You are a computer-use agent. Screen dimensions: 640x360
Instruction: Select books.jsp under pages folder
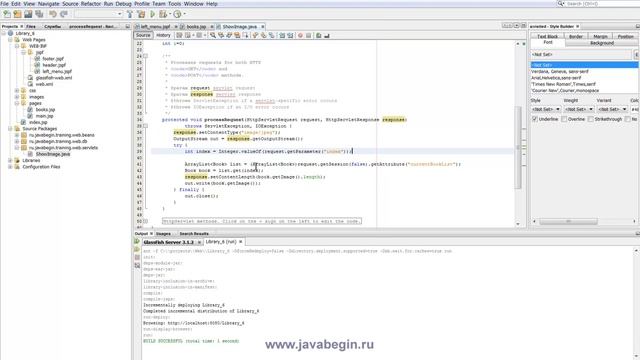coord(45,110)
